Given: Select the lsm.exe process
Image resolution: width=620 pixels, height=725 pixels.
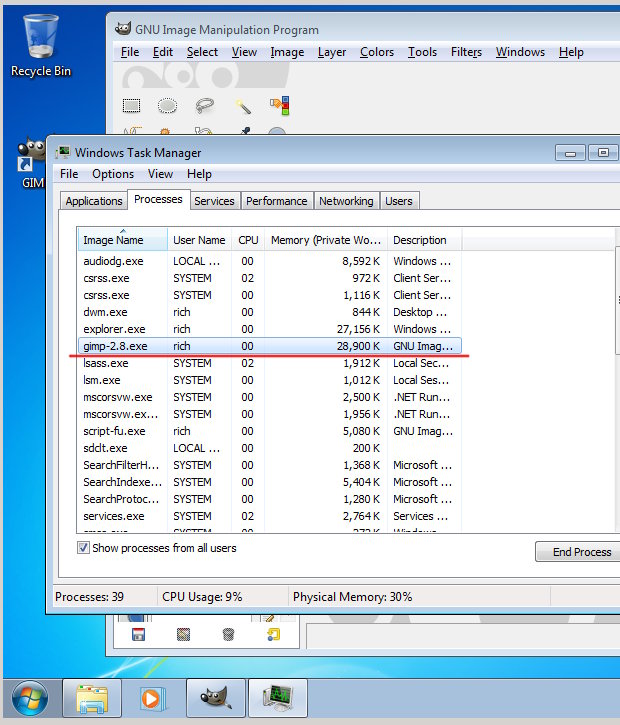Looking at the screenshot, I should (270, 380).
